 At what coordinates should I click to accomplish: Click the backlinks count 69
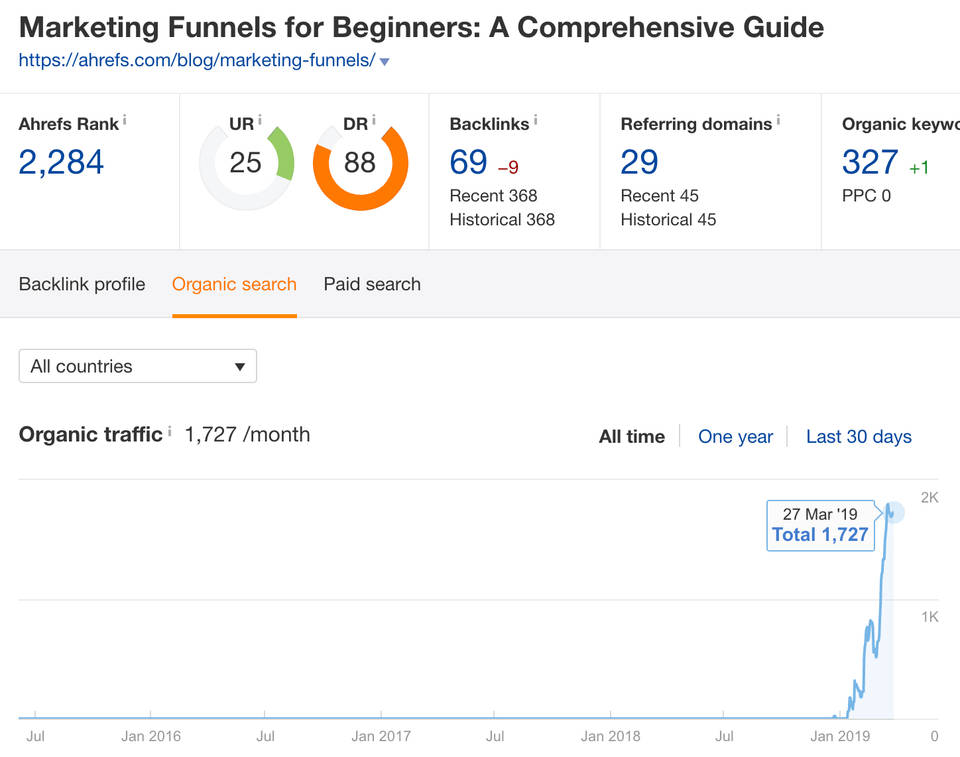coord(469,162)
